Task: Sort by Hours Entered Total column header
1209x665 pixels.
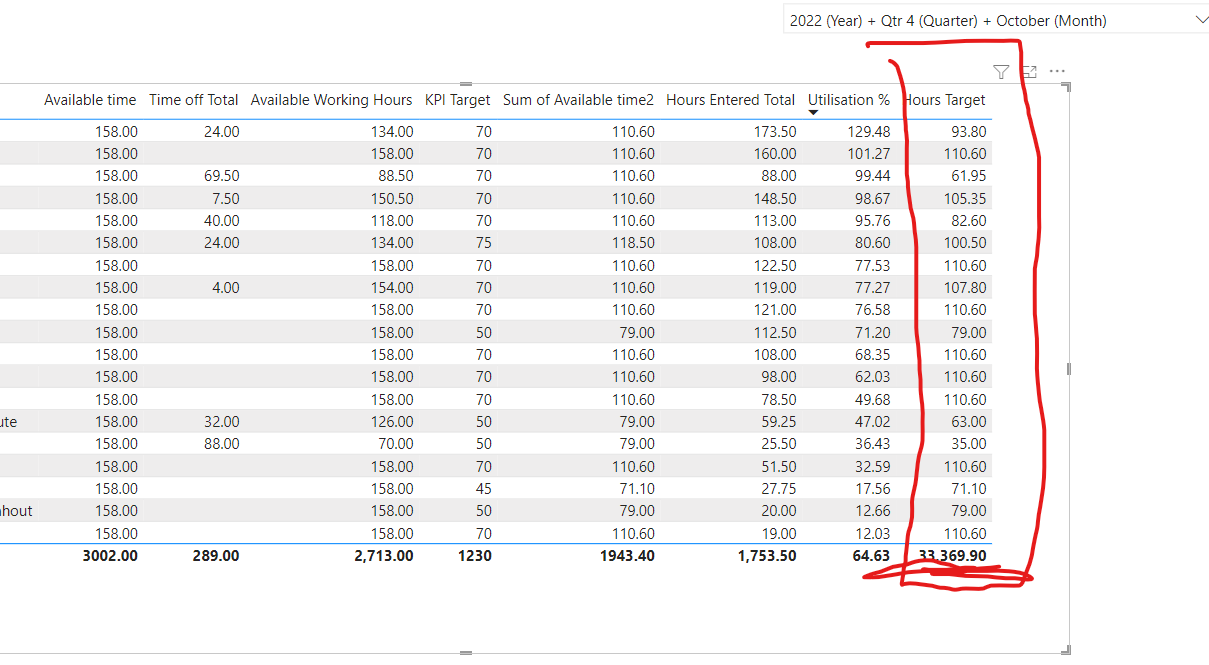Action: tap(731, 99)
